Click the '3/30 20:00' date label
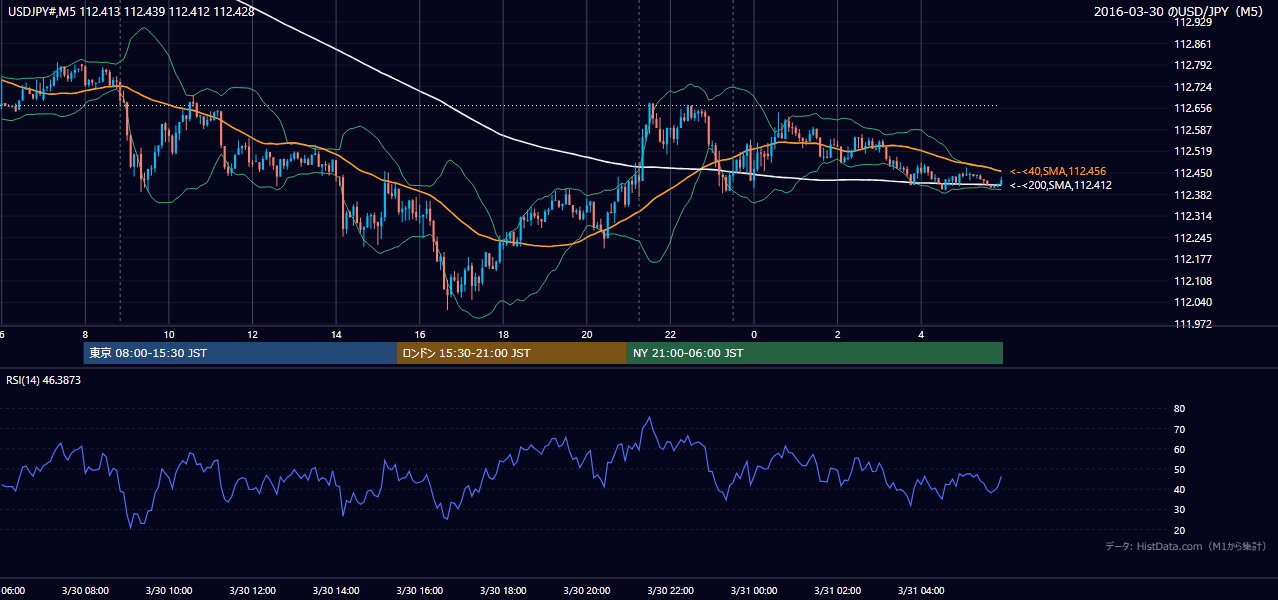Image resolution: width=1278 pixels, height=600 pixels. pyautogui.click(x=586, y=590)
